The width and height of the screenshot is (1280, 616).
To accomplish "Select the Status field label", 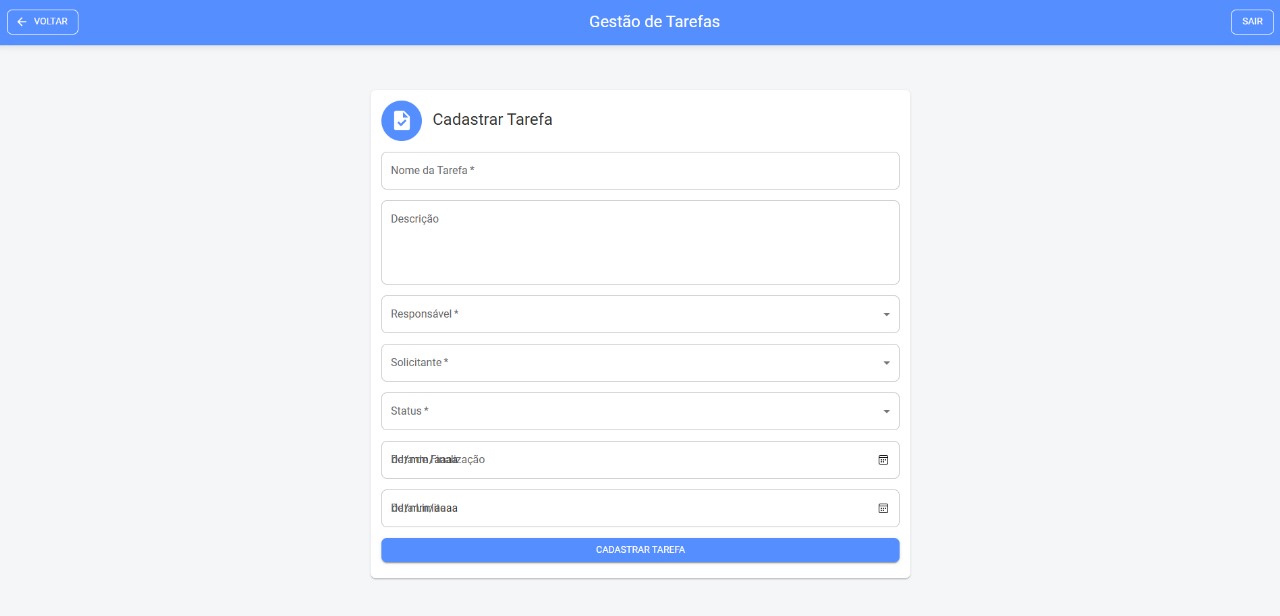I will 409,411.
